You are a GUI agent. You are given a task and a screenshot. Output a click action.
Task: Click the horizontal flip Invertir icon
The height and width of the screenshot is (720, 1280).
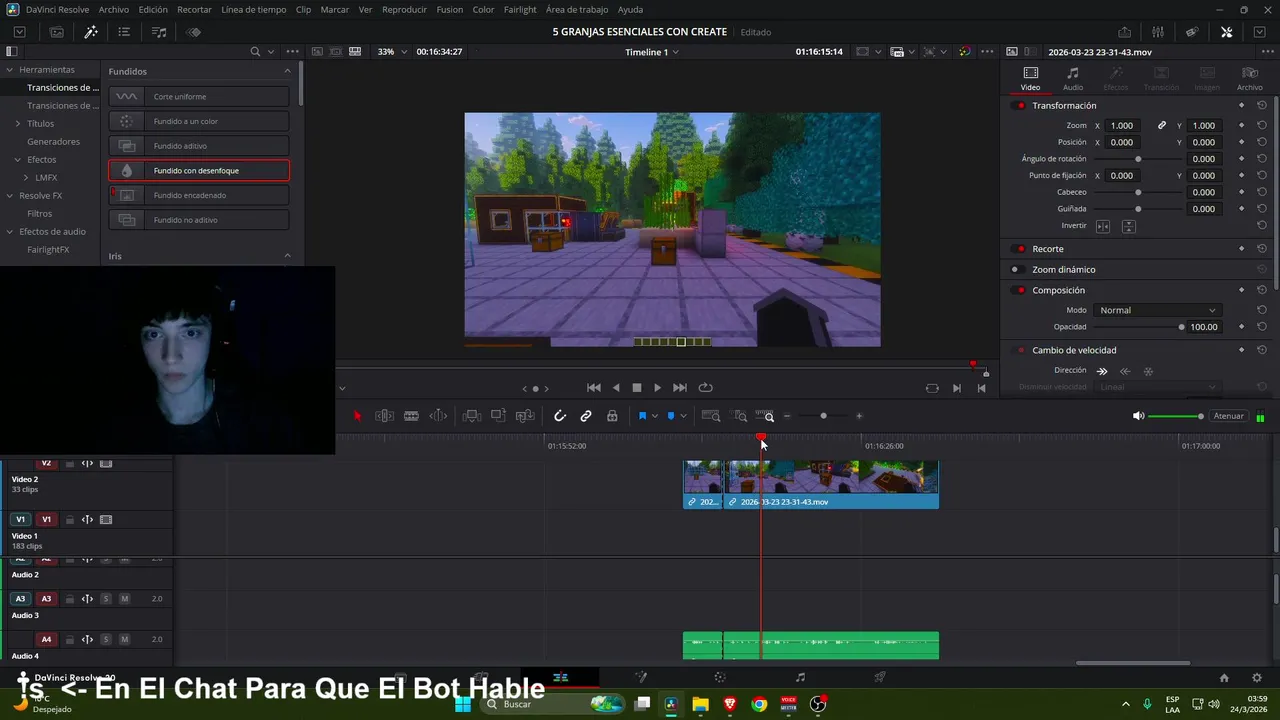(1103, 226)
